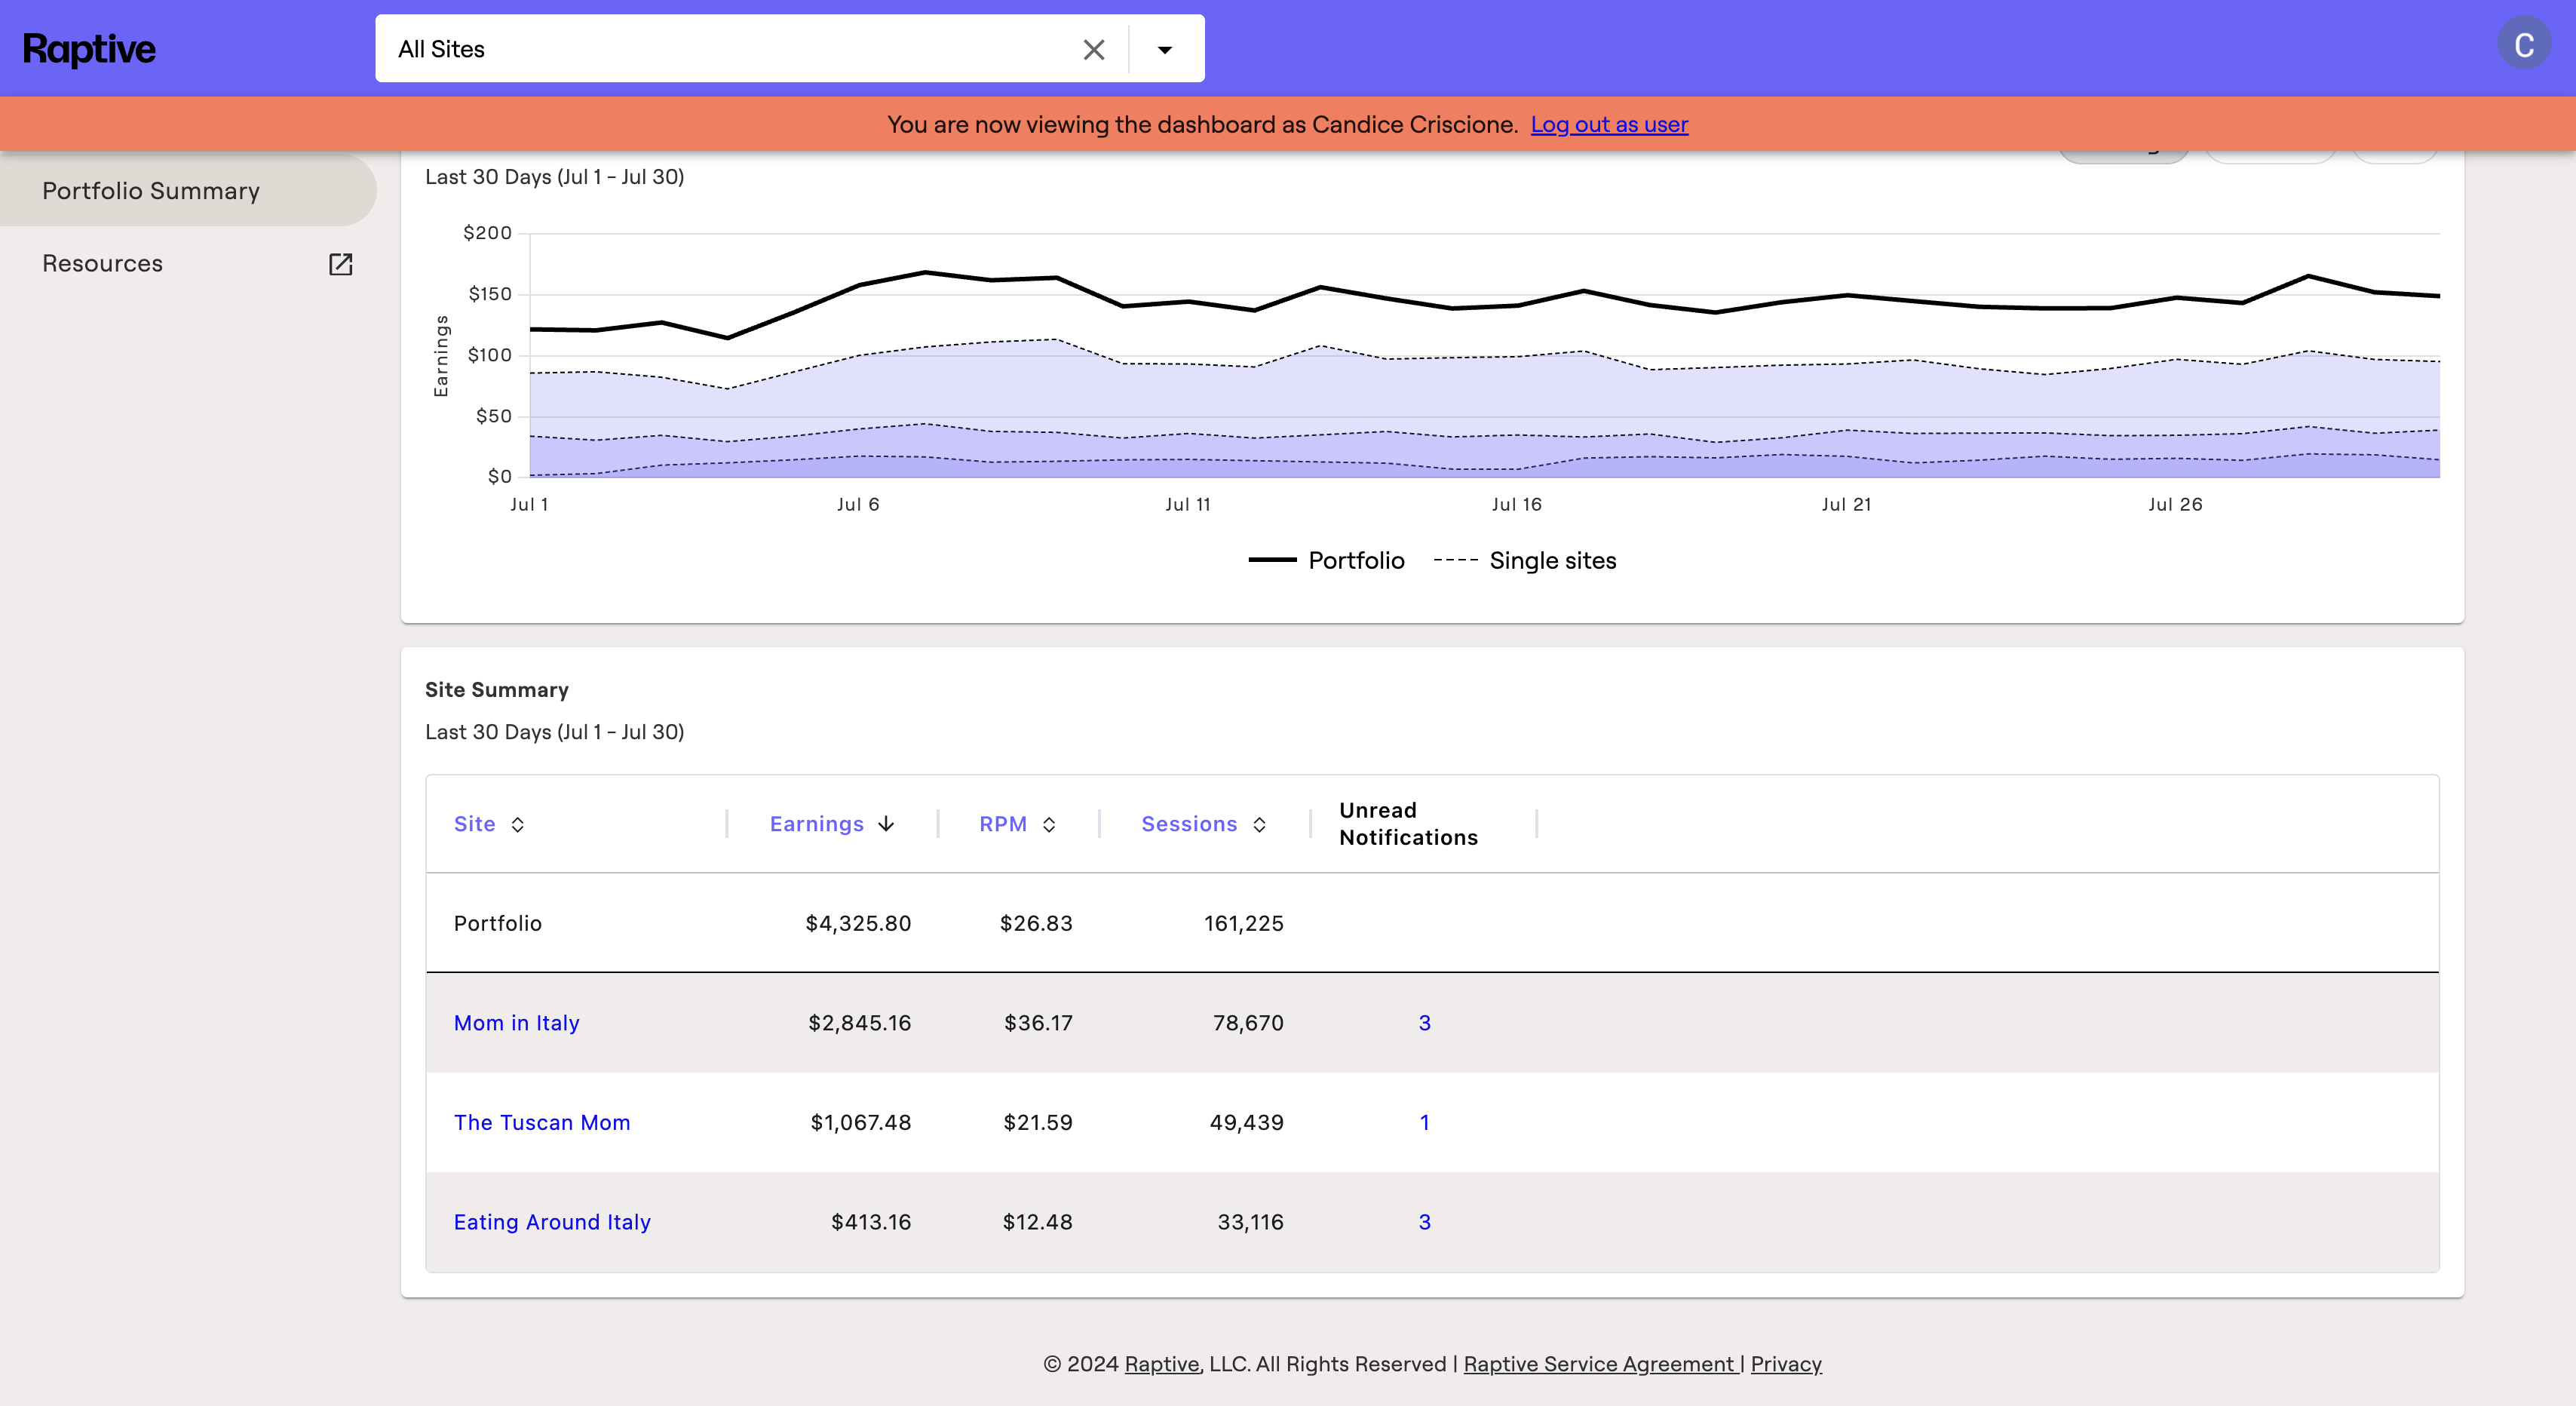The image size is (2576, 1406).
Task: Select Portfolio Summary in sidebar
Action: [x=188, y=190]
